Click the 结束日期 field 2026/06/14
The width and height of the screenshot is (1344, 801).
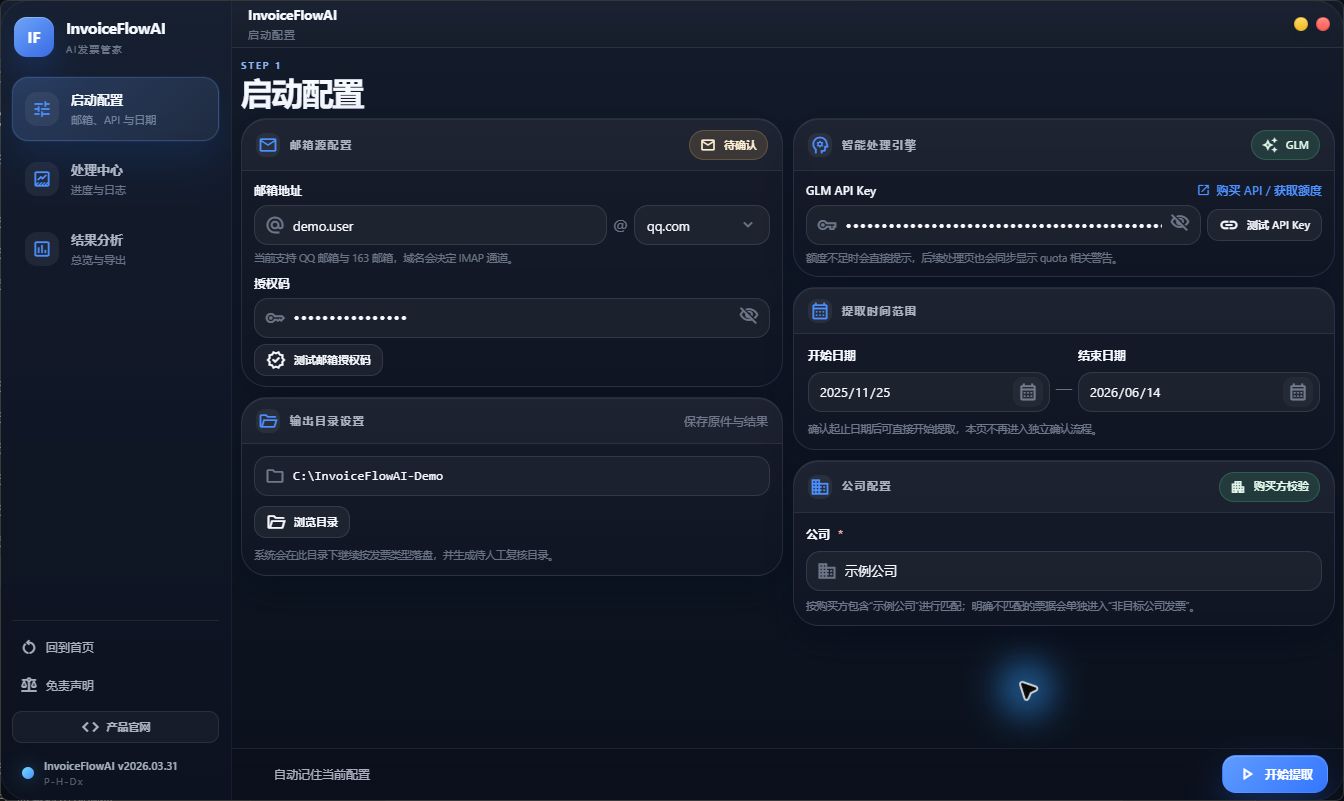[1198, 392]
